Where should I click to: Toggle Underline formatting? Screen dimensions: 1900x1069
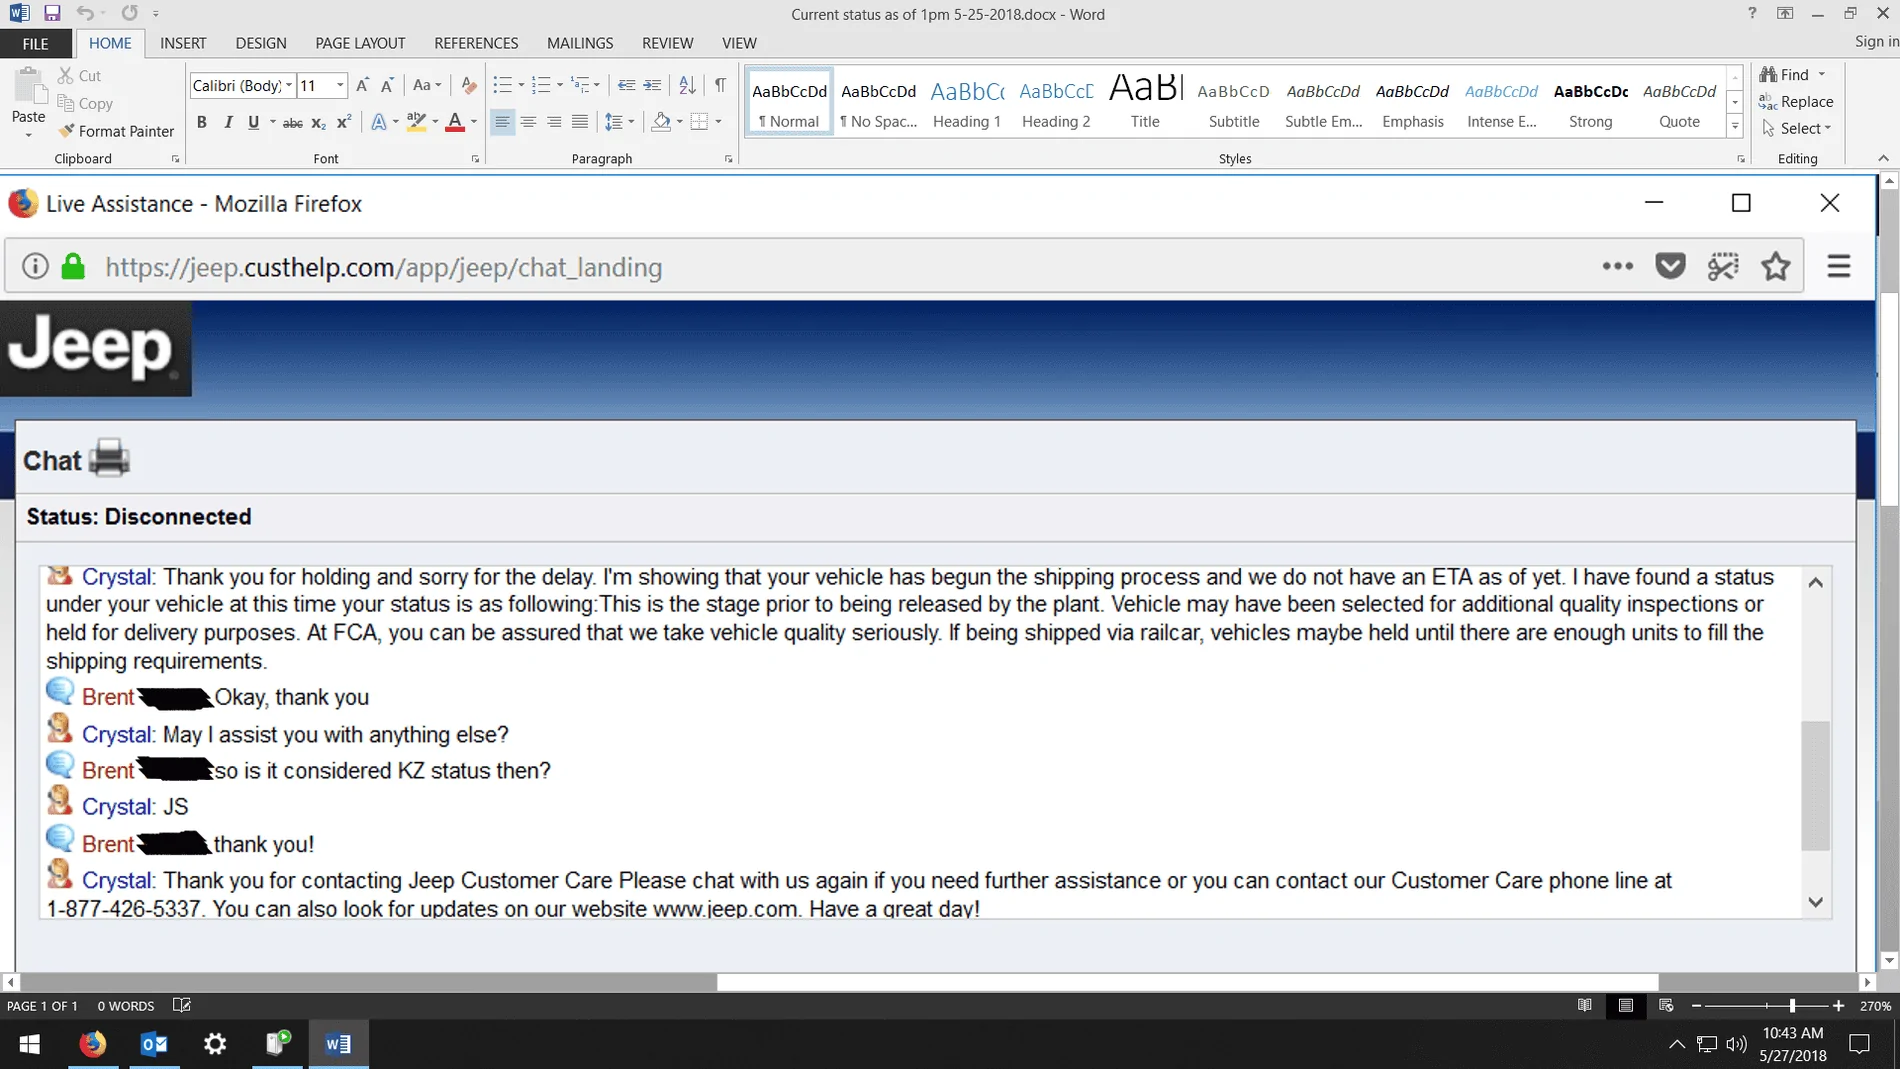[254, 123]
